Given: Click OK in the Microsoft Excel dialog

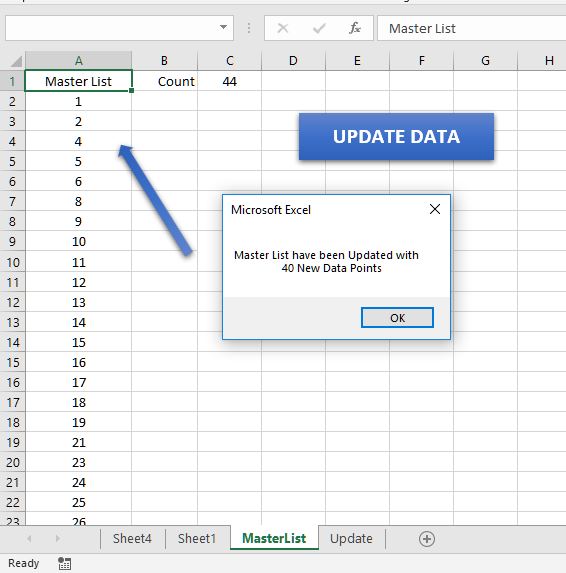Looking at the screenshot, I should pos(397,318).
